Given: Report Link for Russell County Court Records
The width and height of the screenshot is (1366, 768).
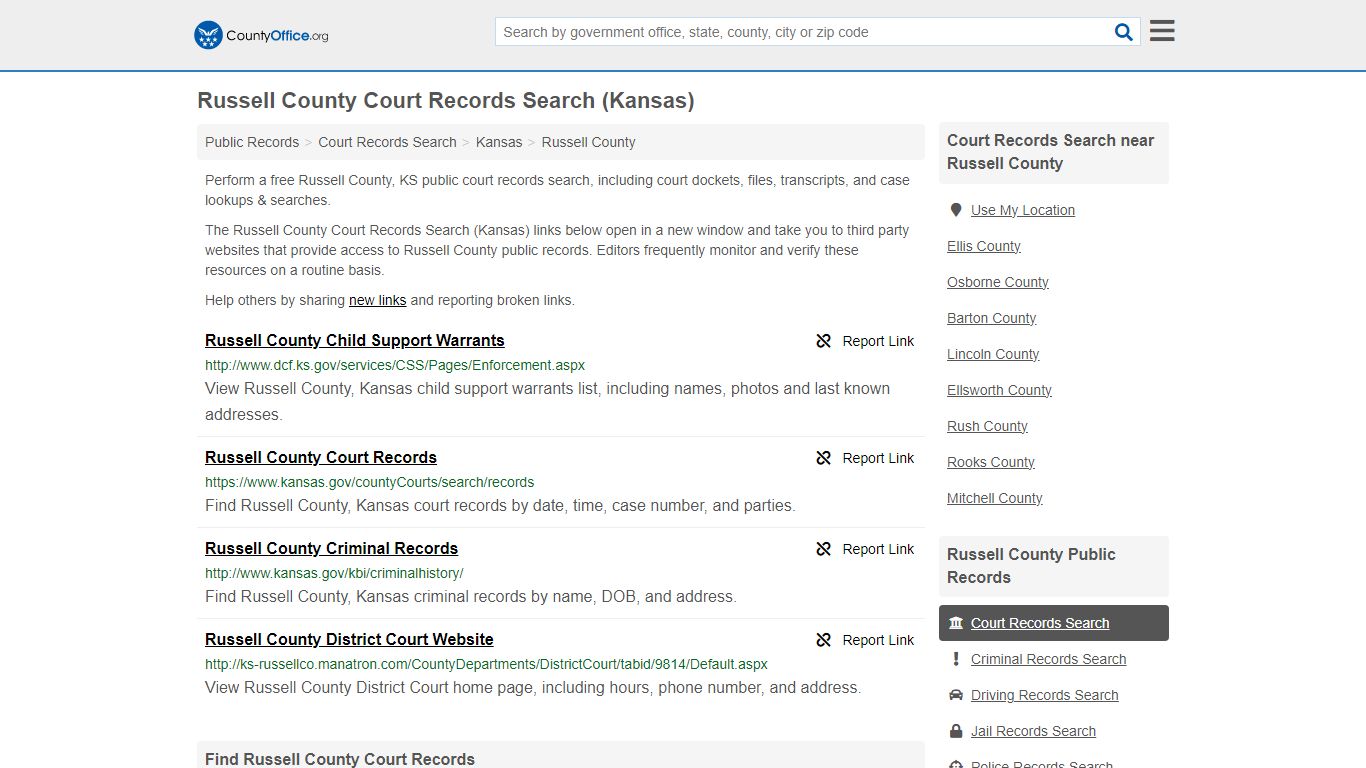Looking at the screenshot, I should [865, 458].
